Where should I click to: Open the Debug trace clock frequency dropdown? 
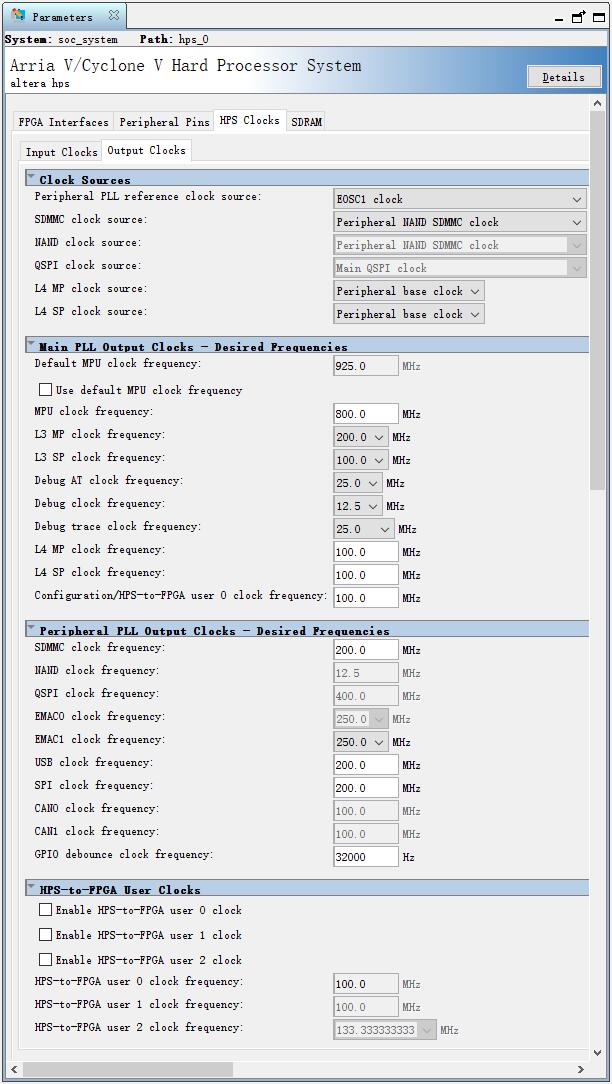pos(364,529)
